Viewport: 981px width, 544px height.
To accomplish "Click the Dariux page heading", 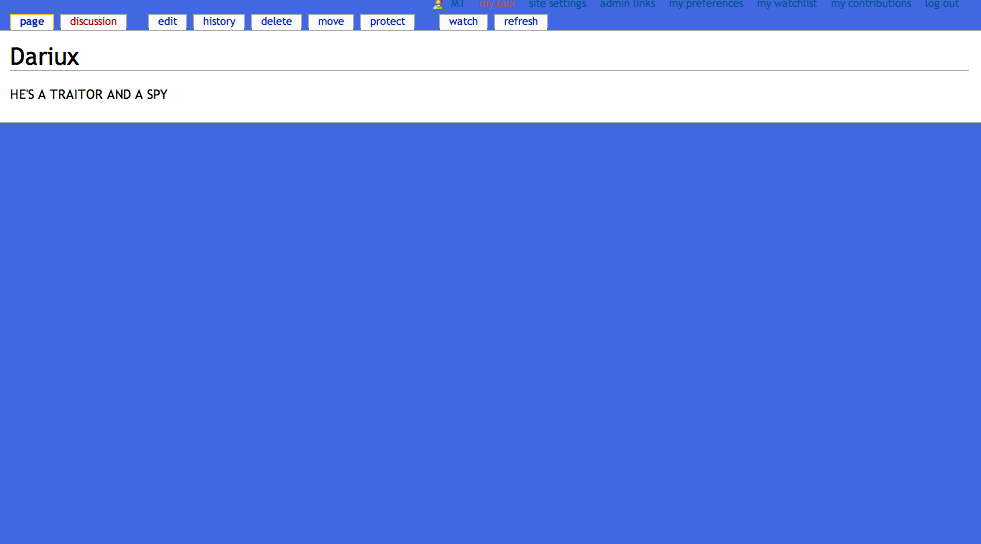I will [44, 57].
